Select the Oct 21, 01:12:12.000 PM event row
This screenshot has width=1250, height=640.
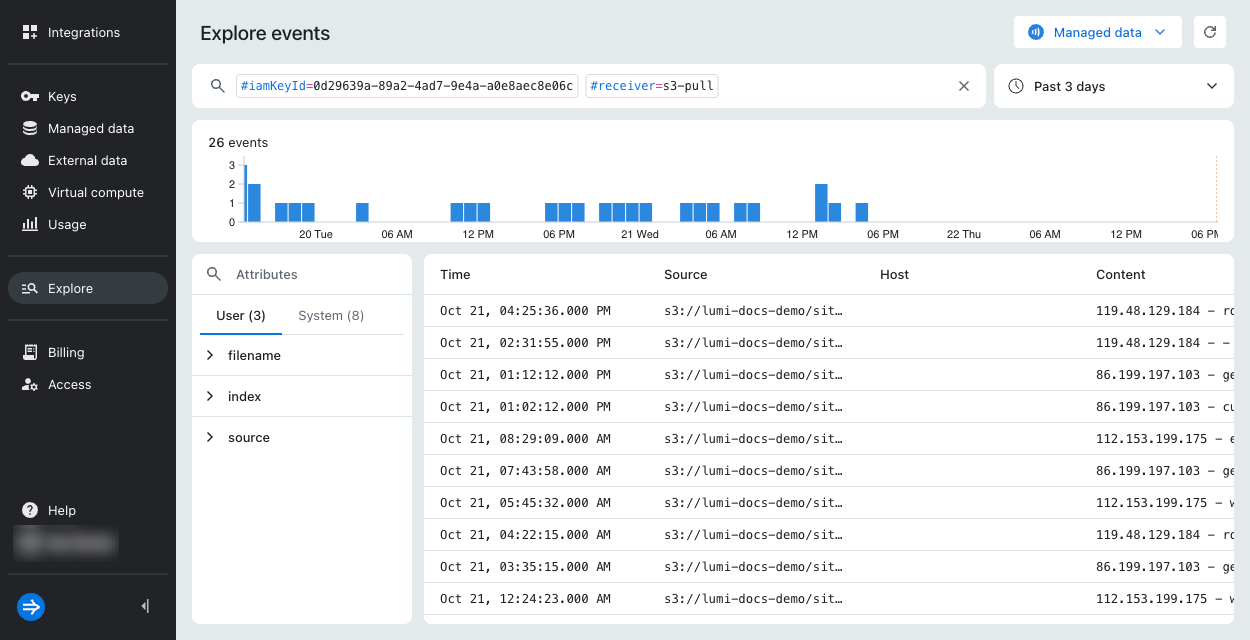point(829,374)
